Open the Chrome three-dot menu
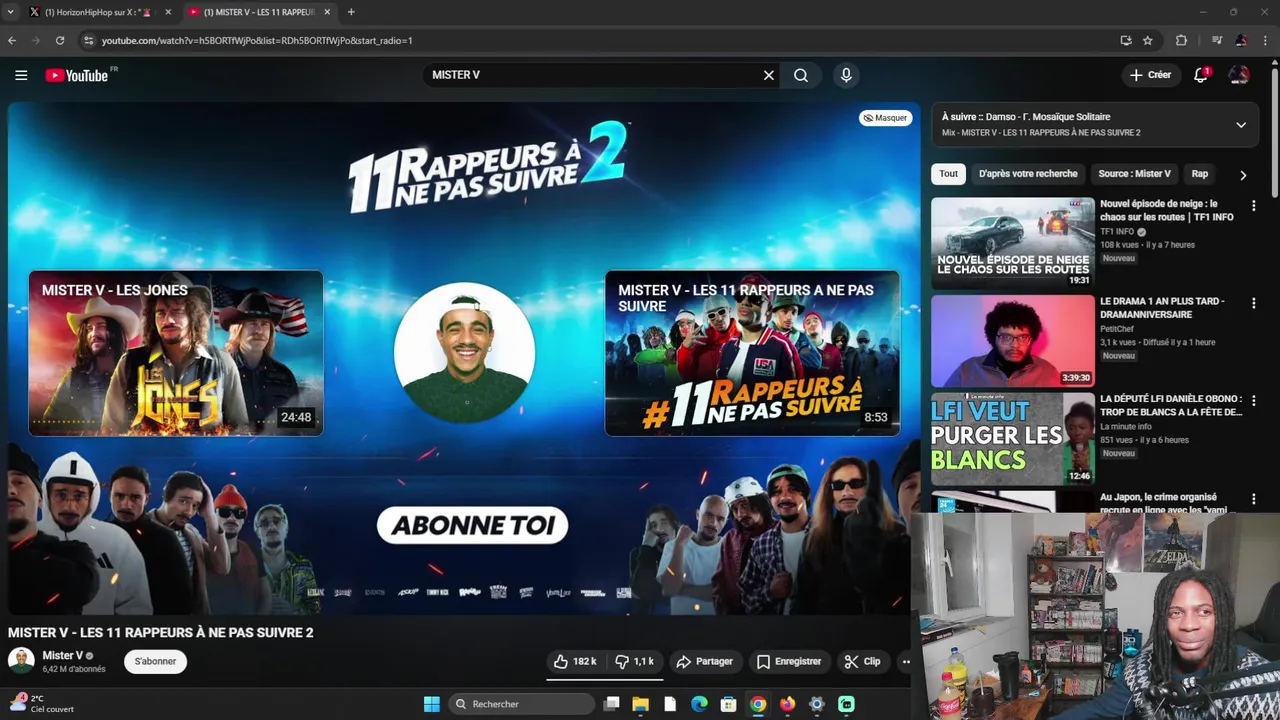Viewport: 1280px width, 720px height. 1265,40
